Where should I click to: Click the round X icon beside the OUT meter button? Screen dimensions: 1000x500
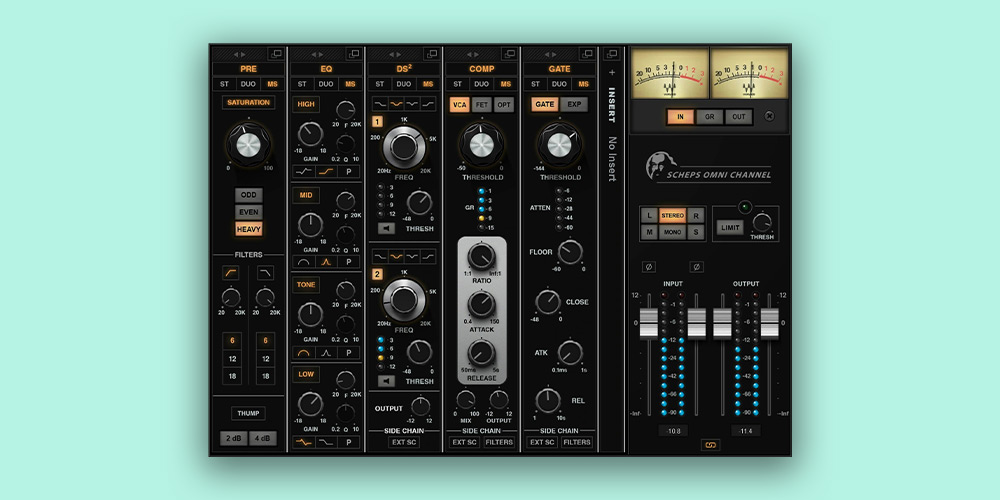pyautogui.click(x=770, y=117)
